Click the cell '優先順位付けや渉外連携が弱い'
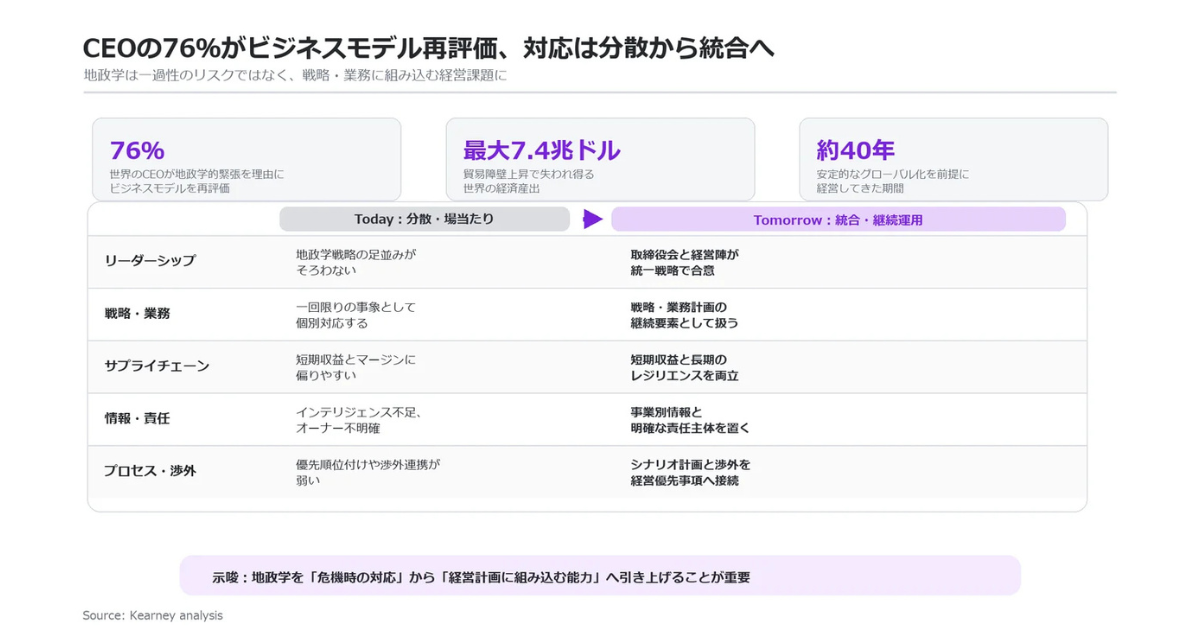This screenshot has width=1200, height=630. tap(367, 472)
